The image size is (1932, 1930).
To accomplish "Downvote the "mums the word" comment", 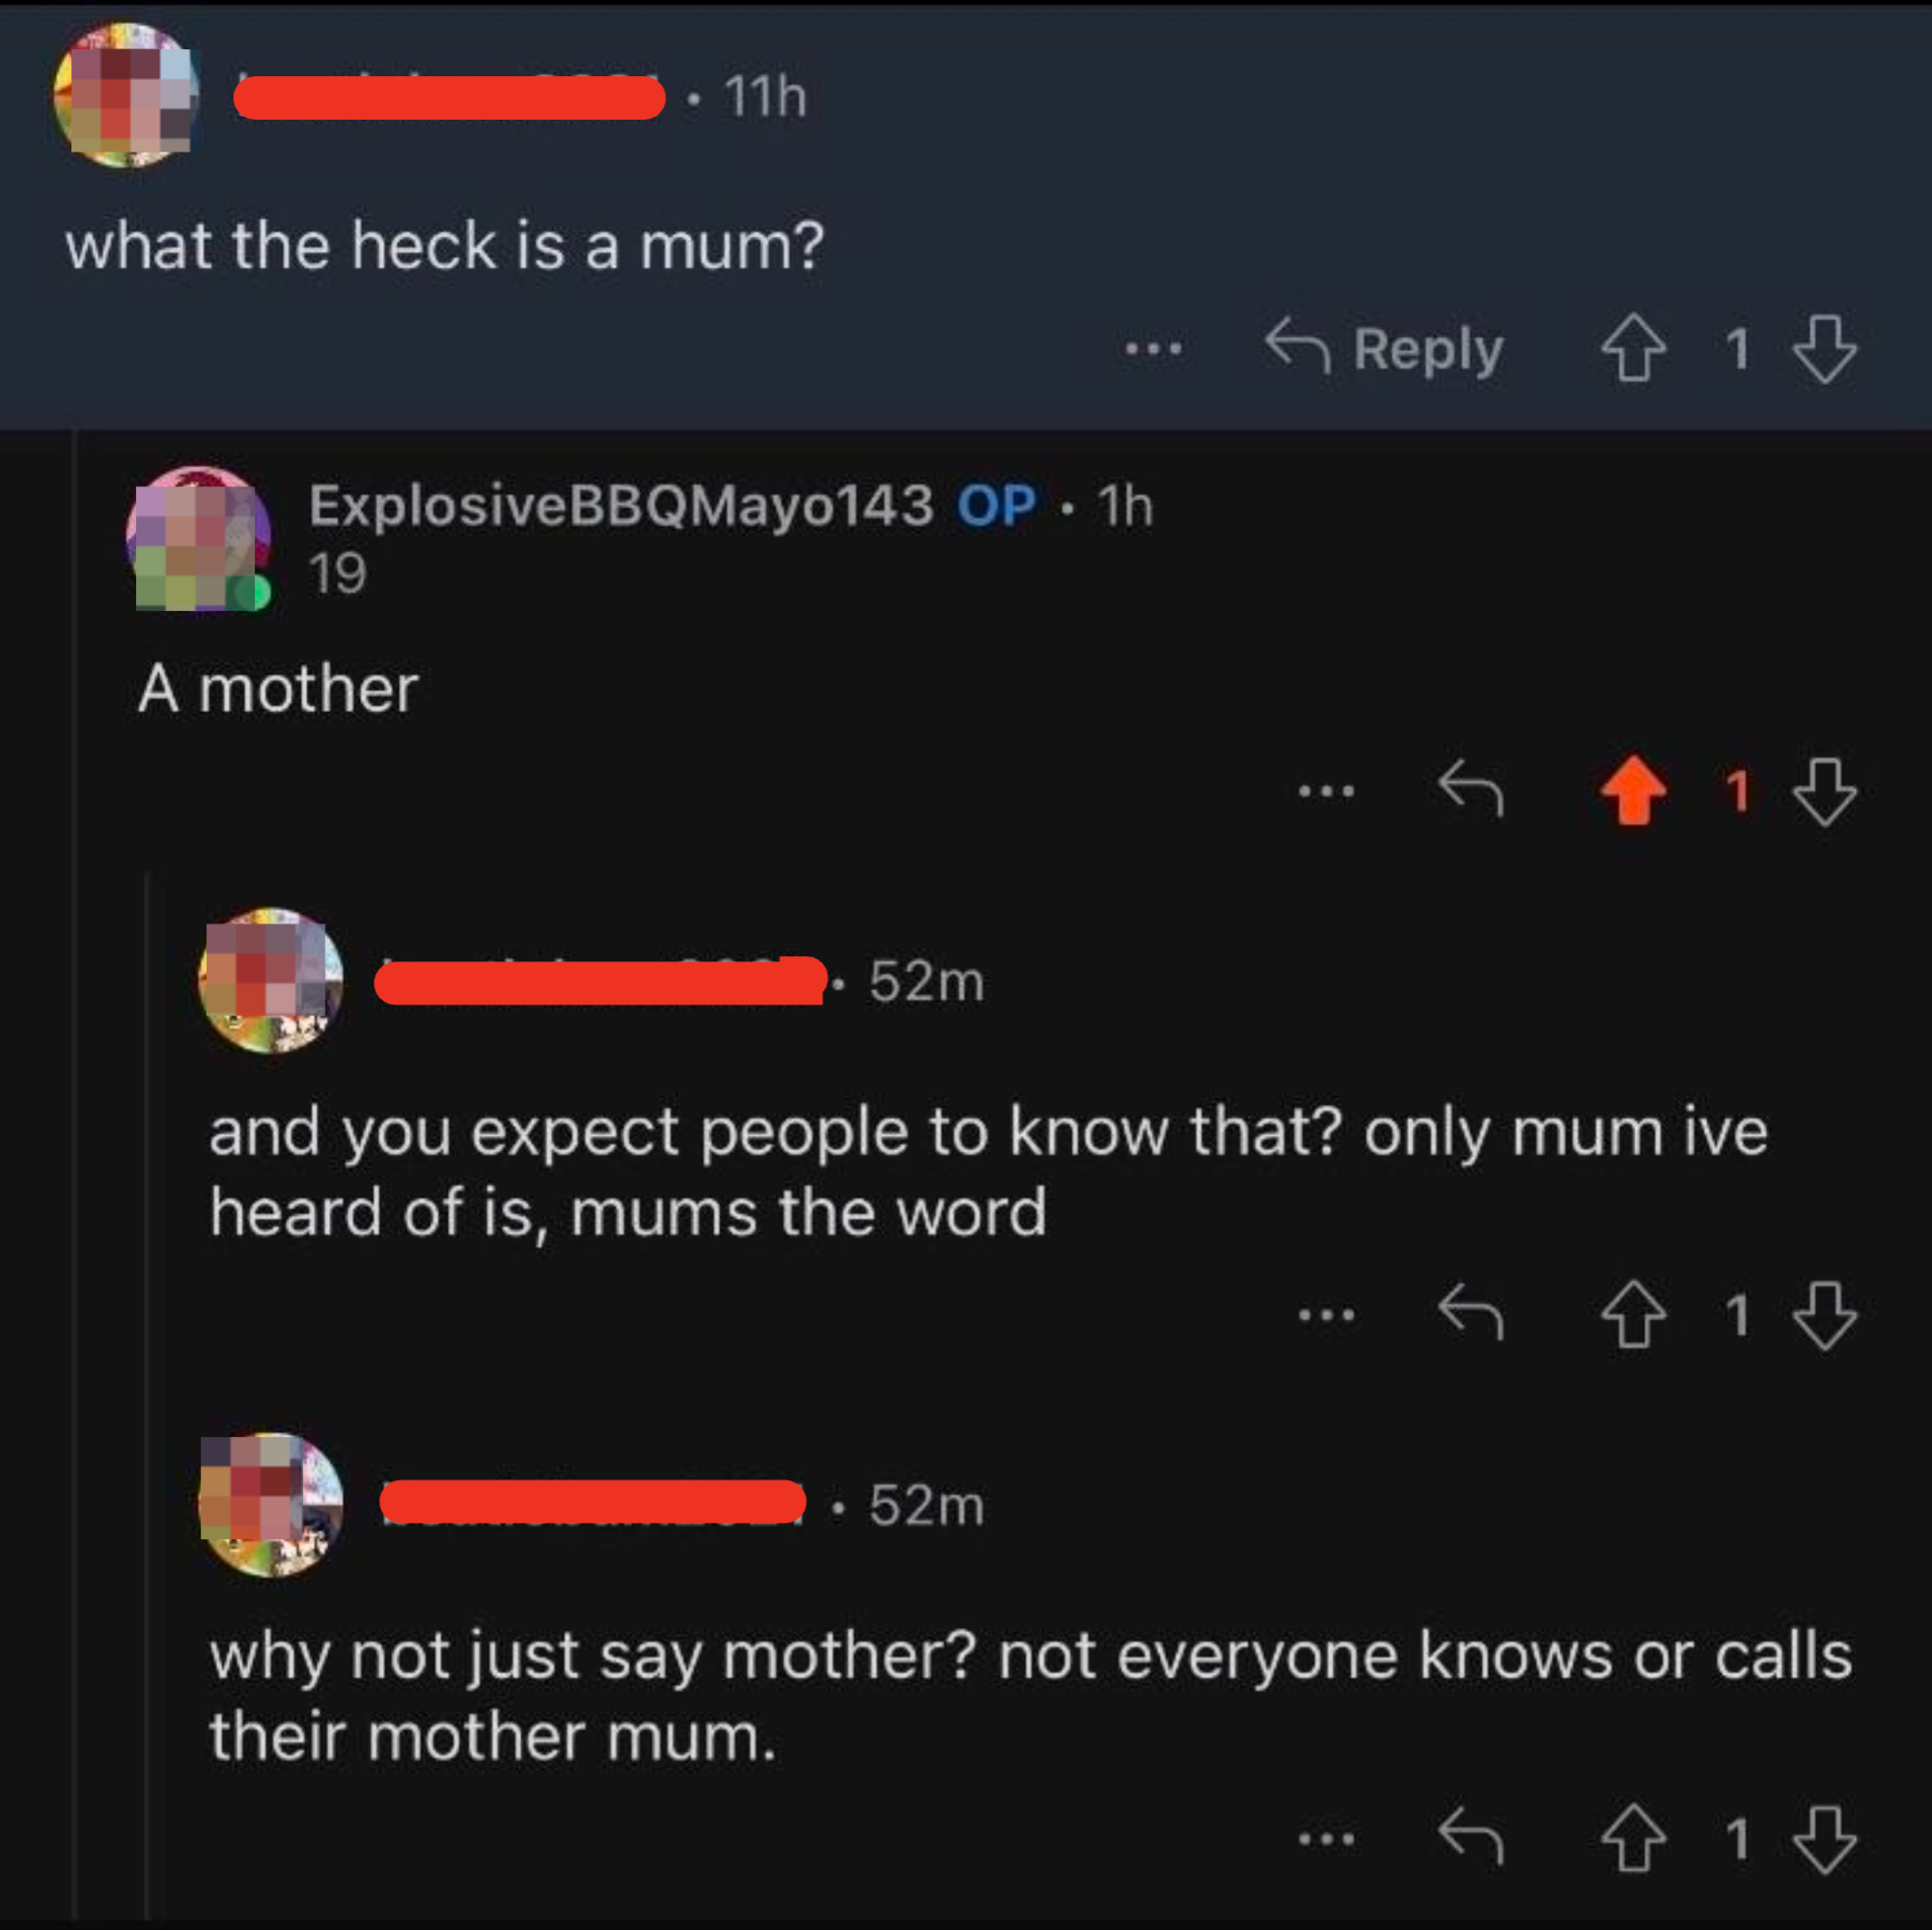I will tap(1824, 1315).
